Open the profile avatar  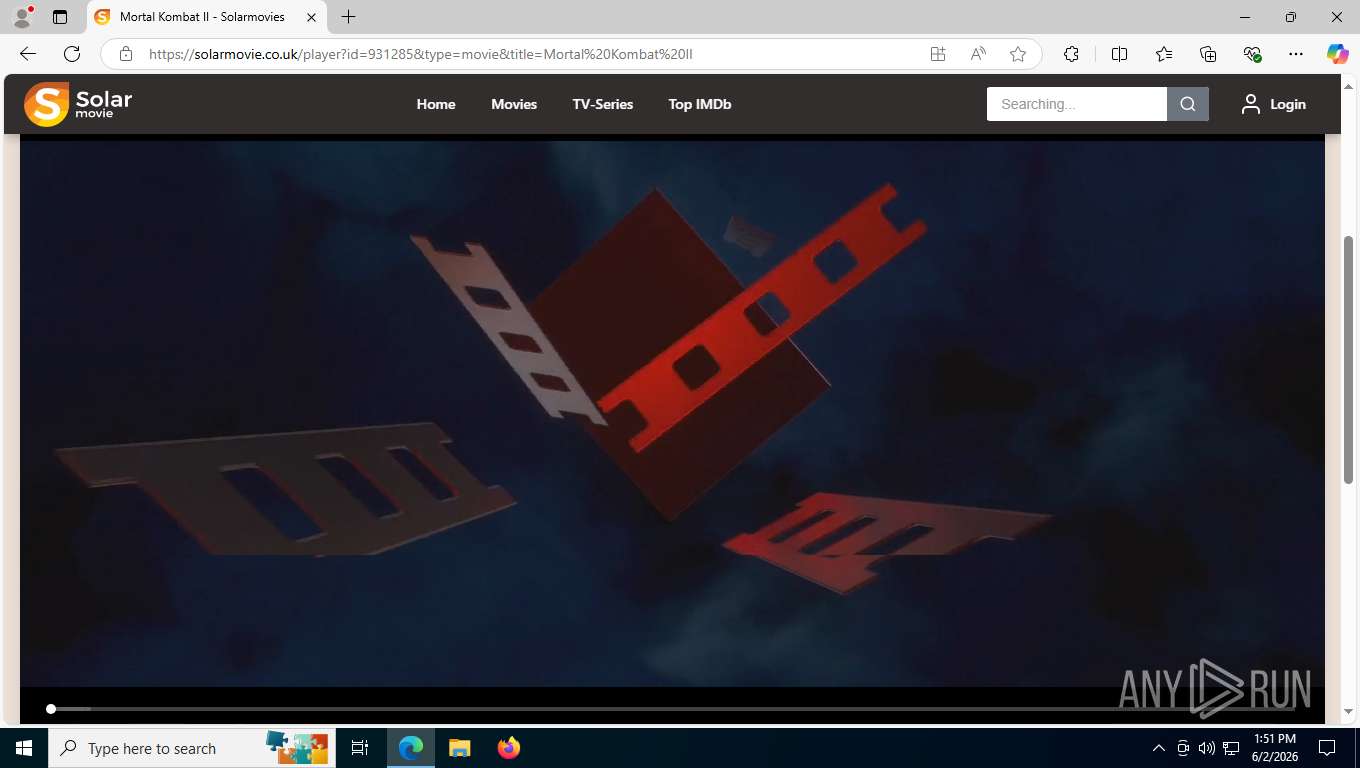(x=22, y=17)
